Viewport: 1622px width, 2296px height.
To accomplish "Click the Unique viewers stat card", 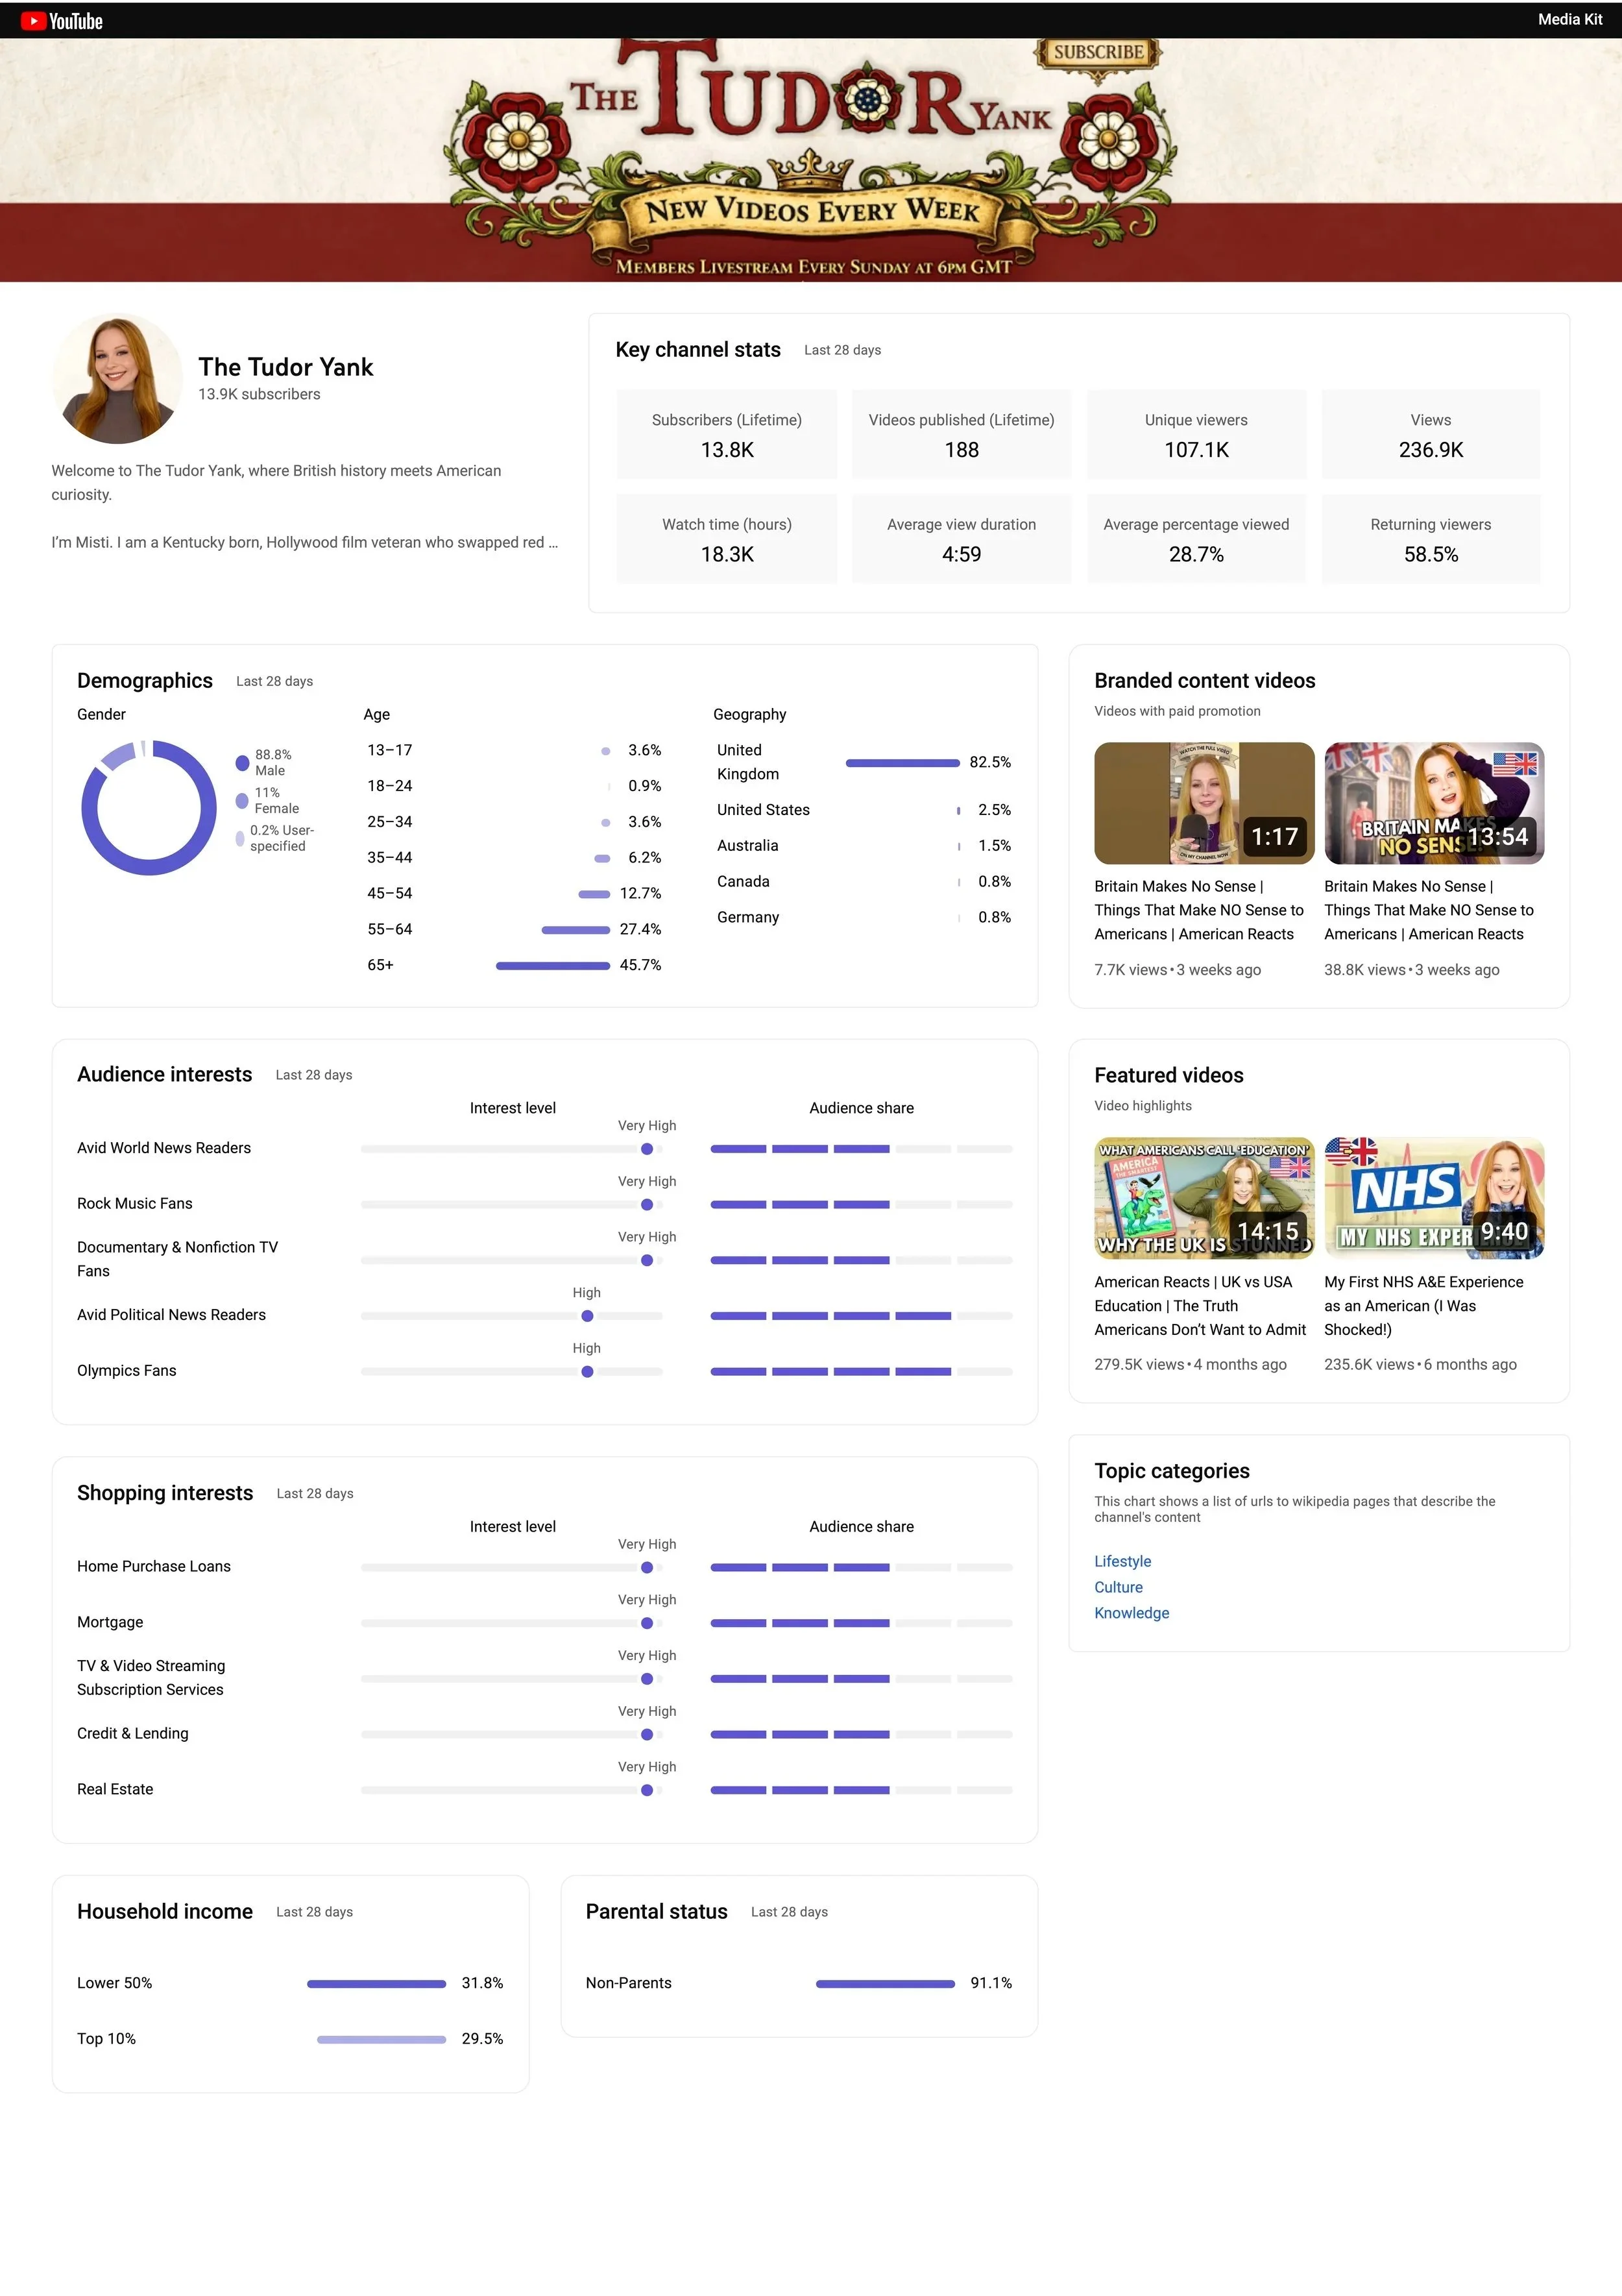I will coord(1196,435).
